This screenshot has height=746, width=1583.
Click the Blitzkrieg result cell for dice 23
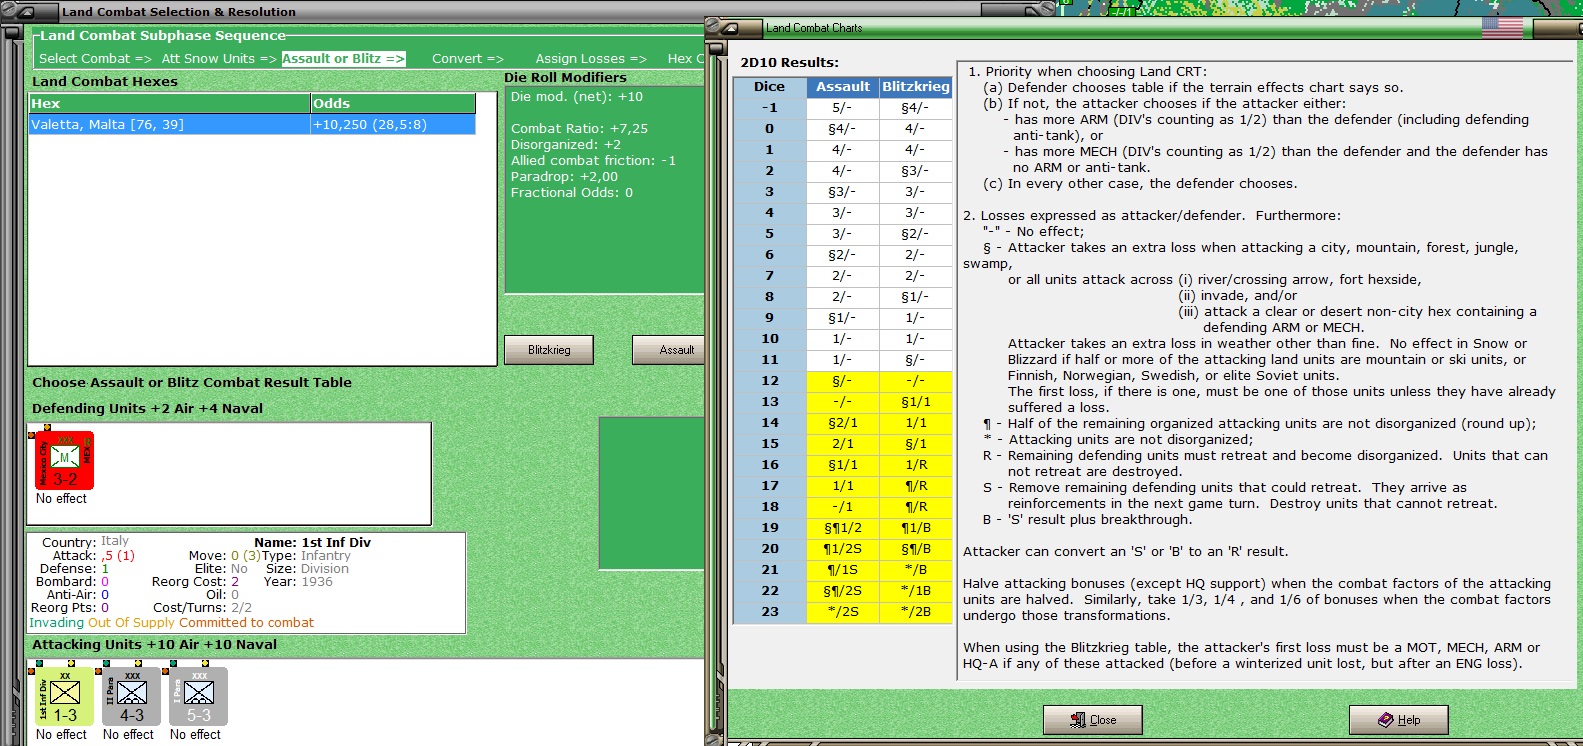916,612
